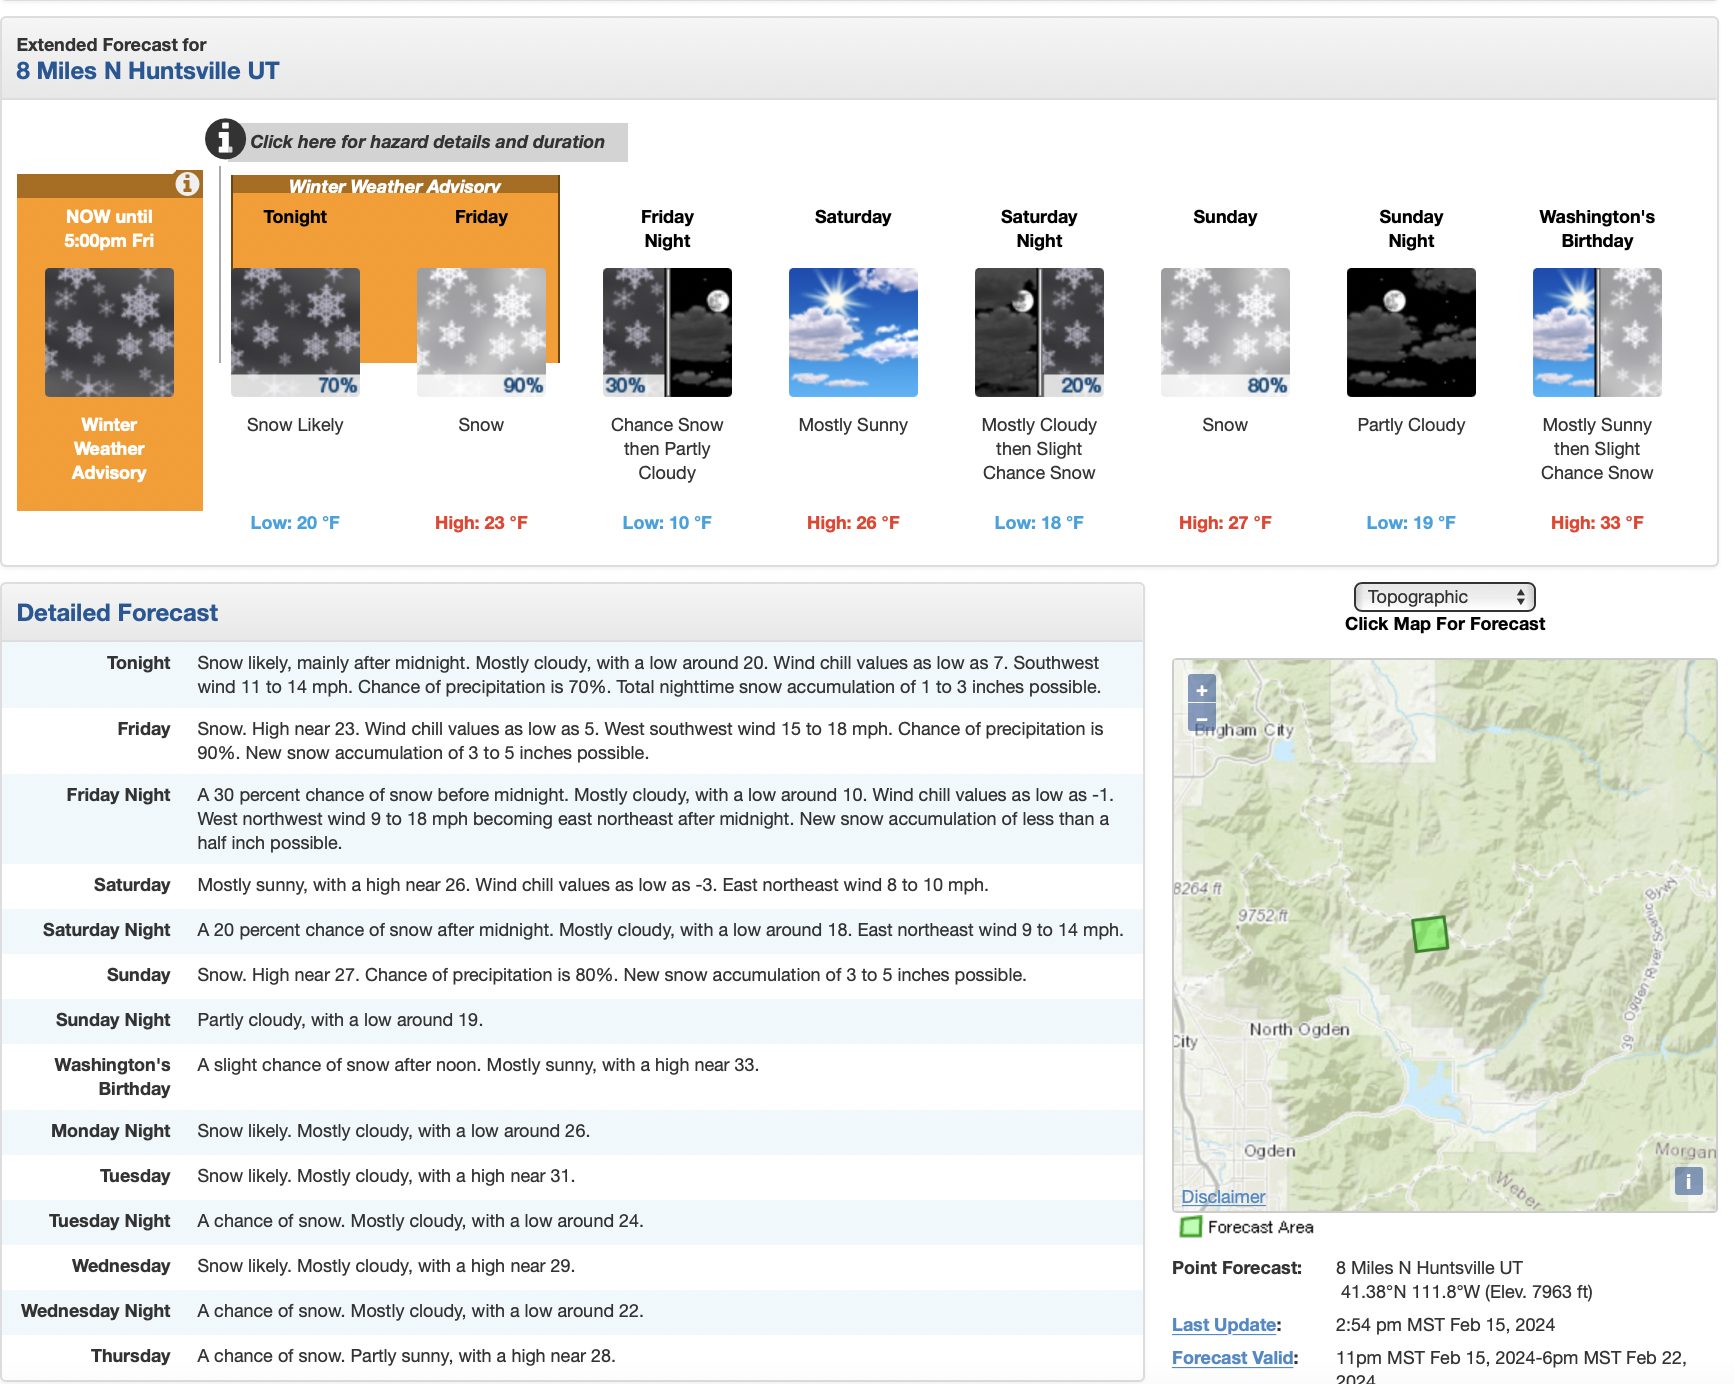Click the Friday Night chance snow icon
The width and height of the screenshot is (1734, 1384).
click(x=667, y=332)
